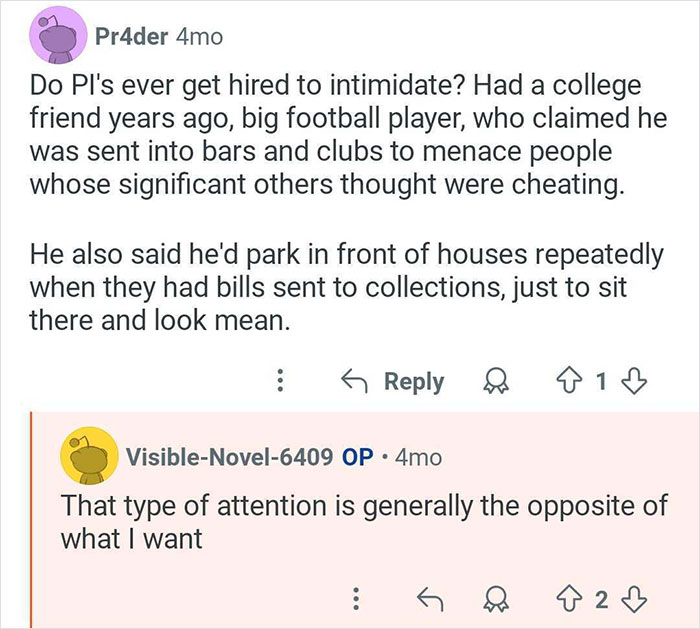Collapse the reply thread via the red line
This screenshot has height=629, width=700.
31,520
